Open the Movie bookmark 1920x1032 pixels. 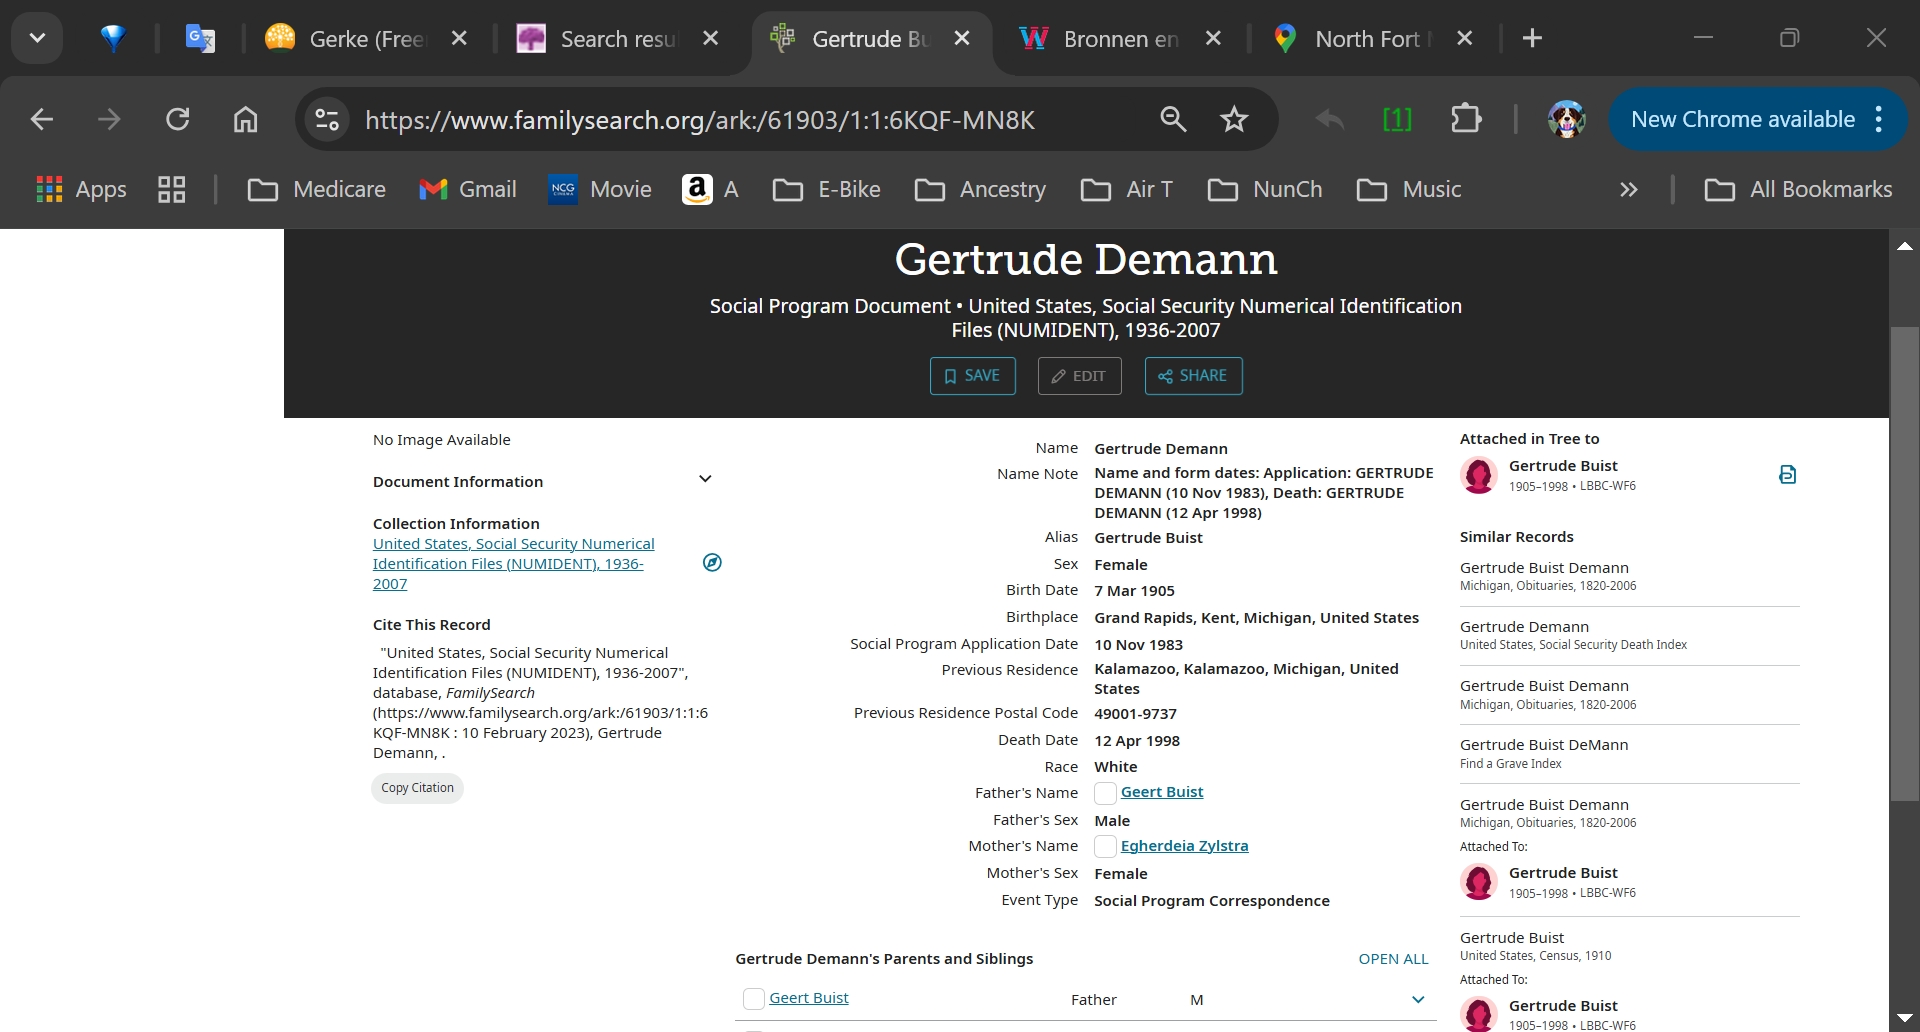[x=601, y=189]
